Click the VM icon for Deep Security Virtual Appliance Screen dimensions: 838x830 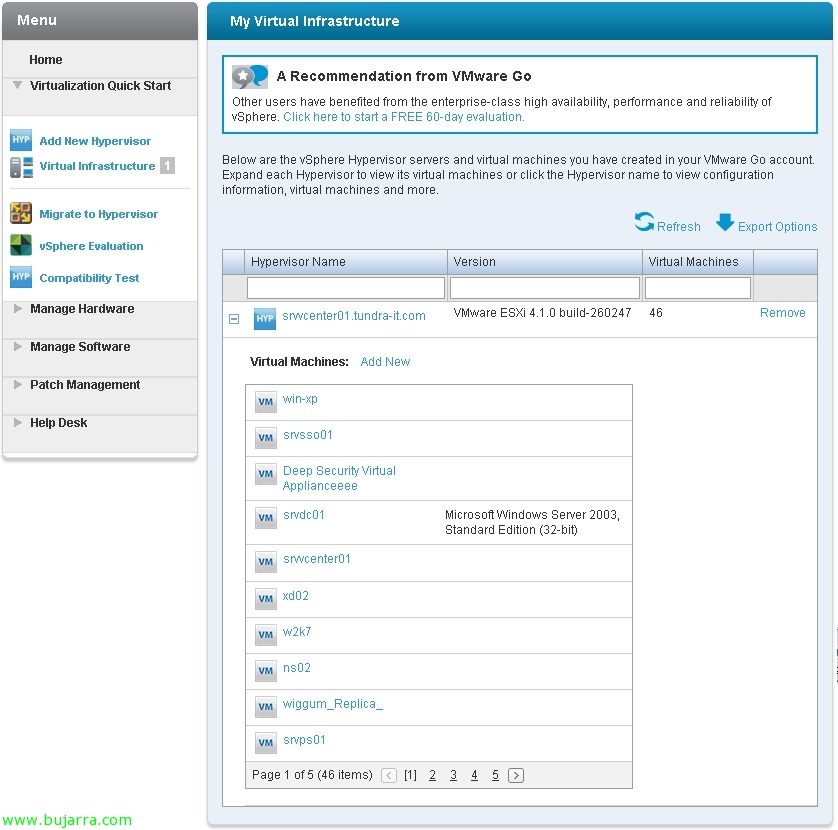pyautogui.click(x=266, y=474)
